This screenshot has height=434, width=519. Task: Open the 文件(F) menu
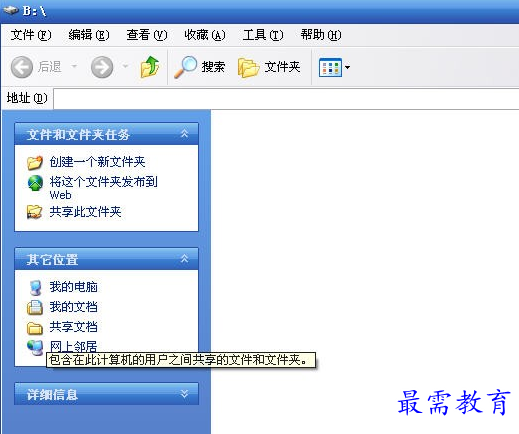tap(31, 35)
